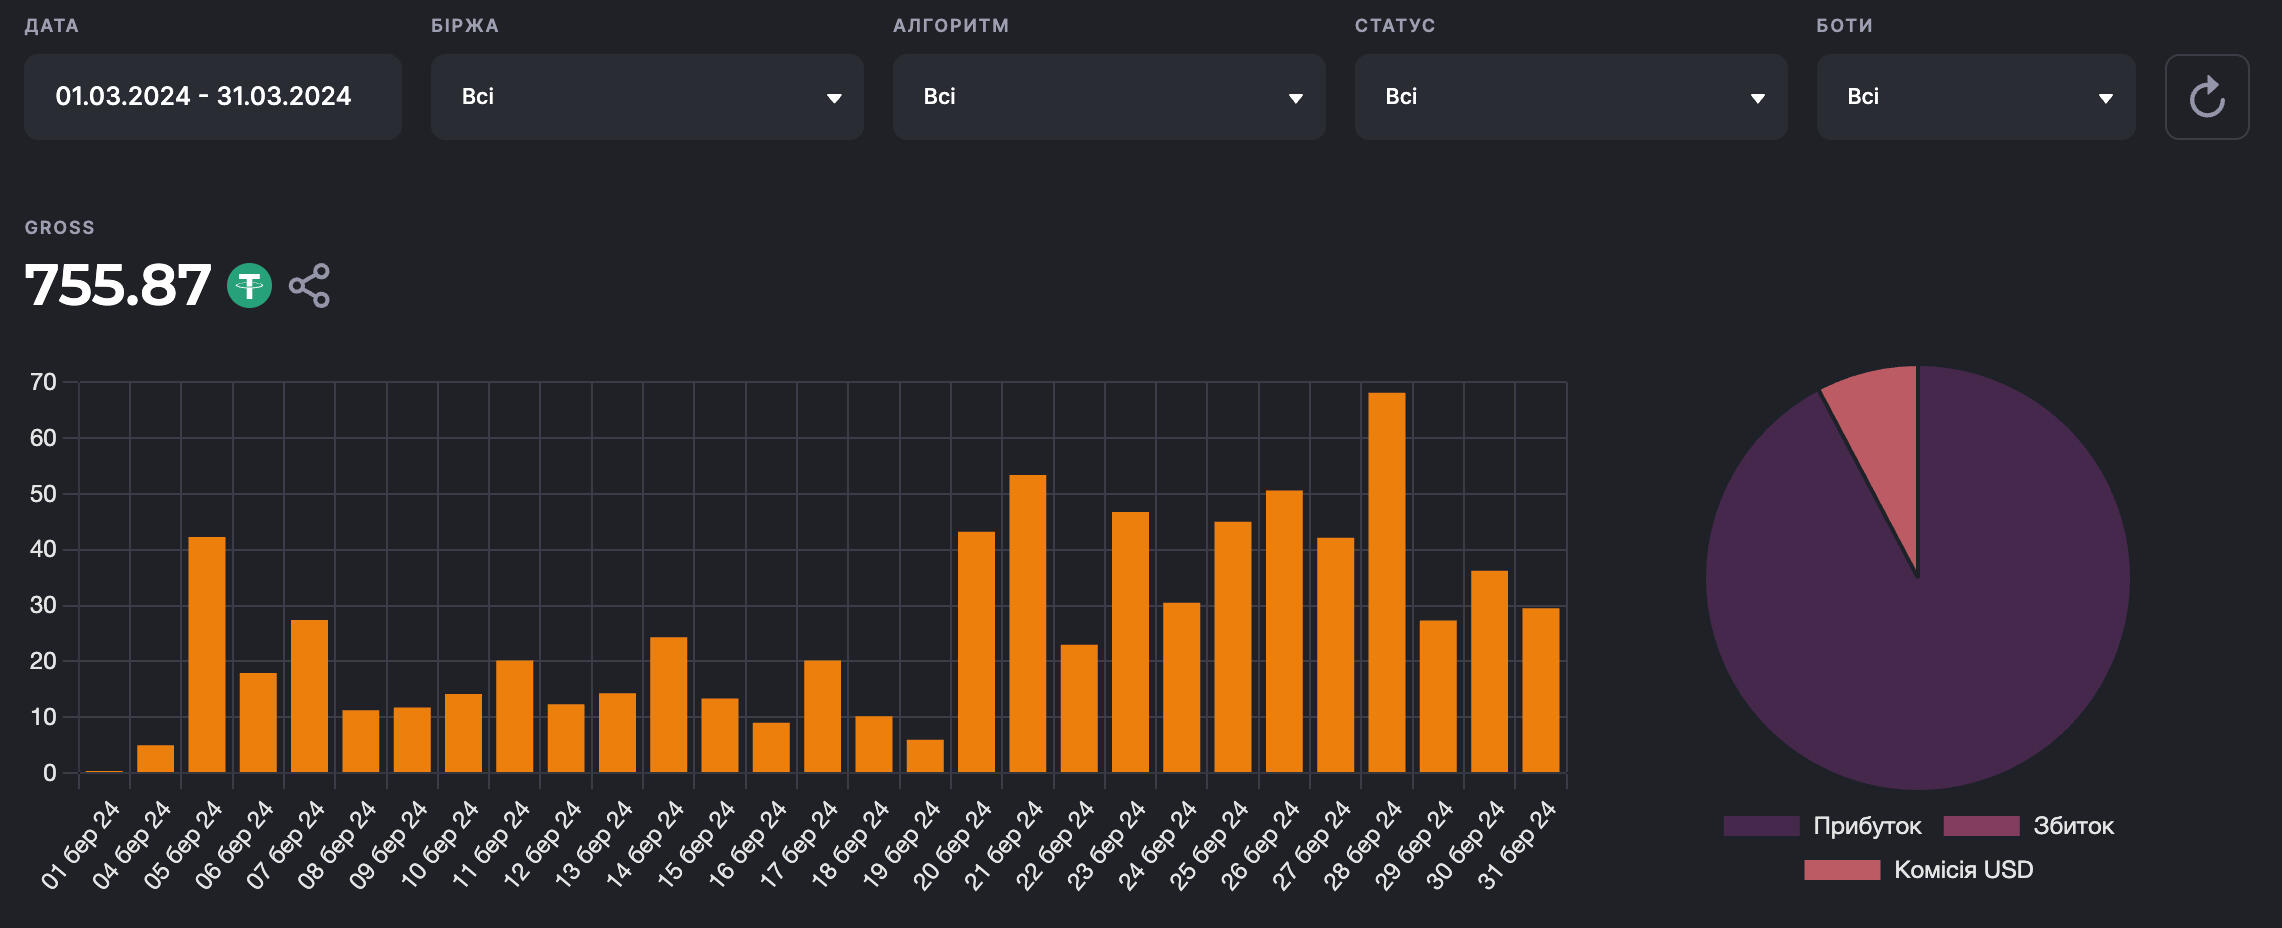This screenshot has width=2282, height=928.
Task: Click the share icon next to gross
Action: click(309, 286)
